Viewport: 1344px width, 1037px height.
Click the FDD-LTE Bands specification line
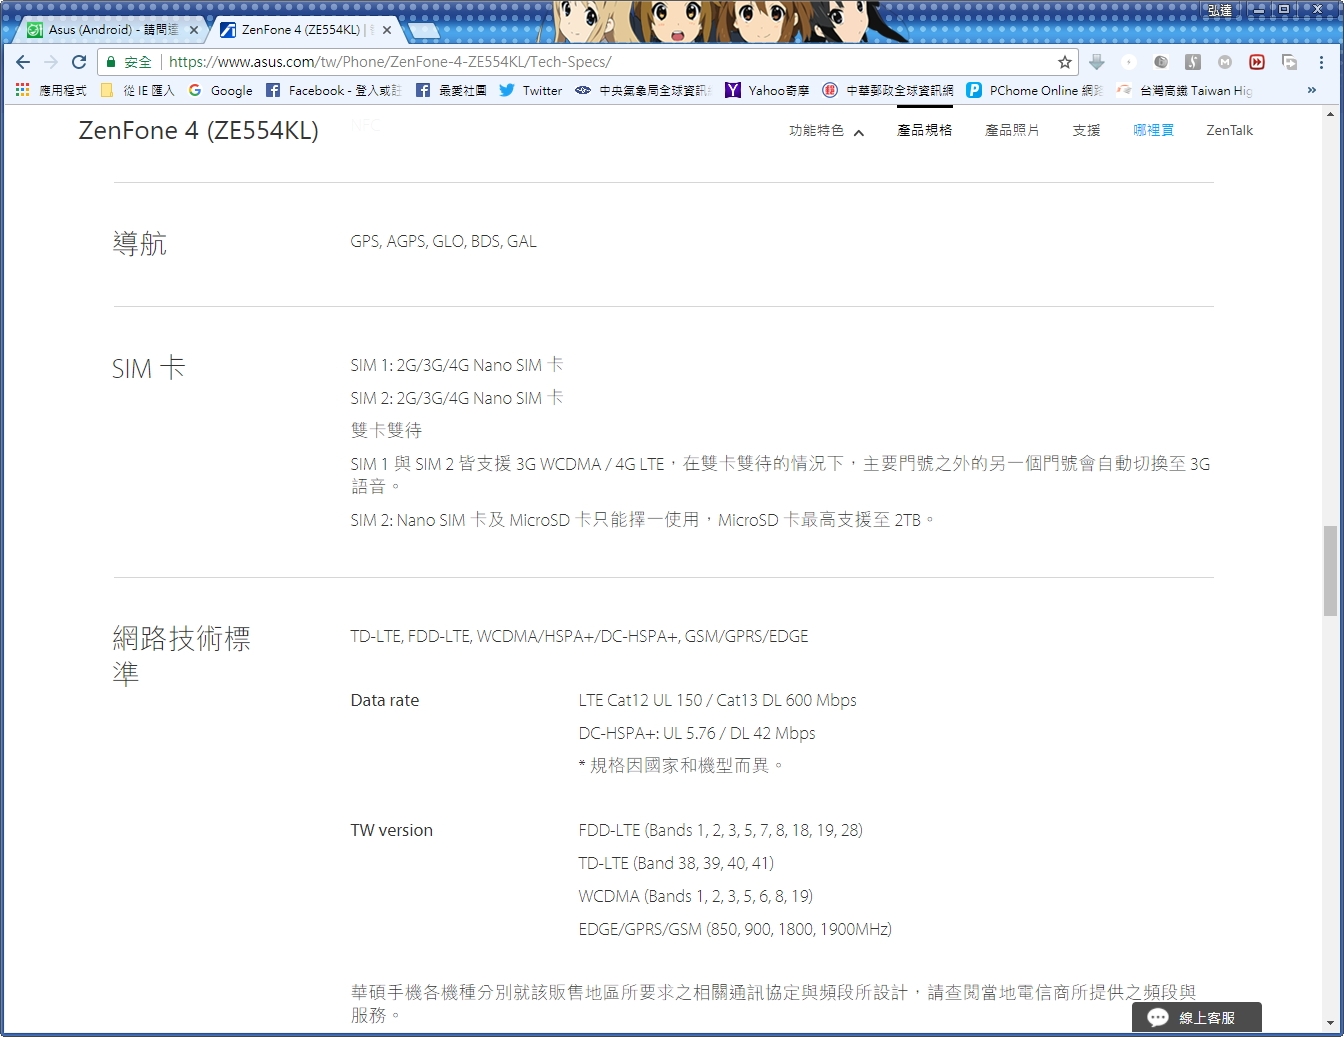(x=720, y=830)
